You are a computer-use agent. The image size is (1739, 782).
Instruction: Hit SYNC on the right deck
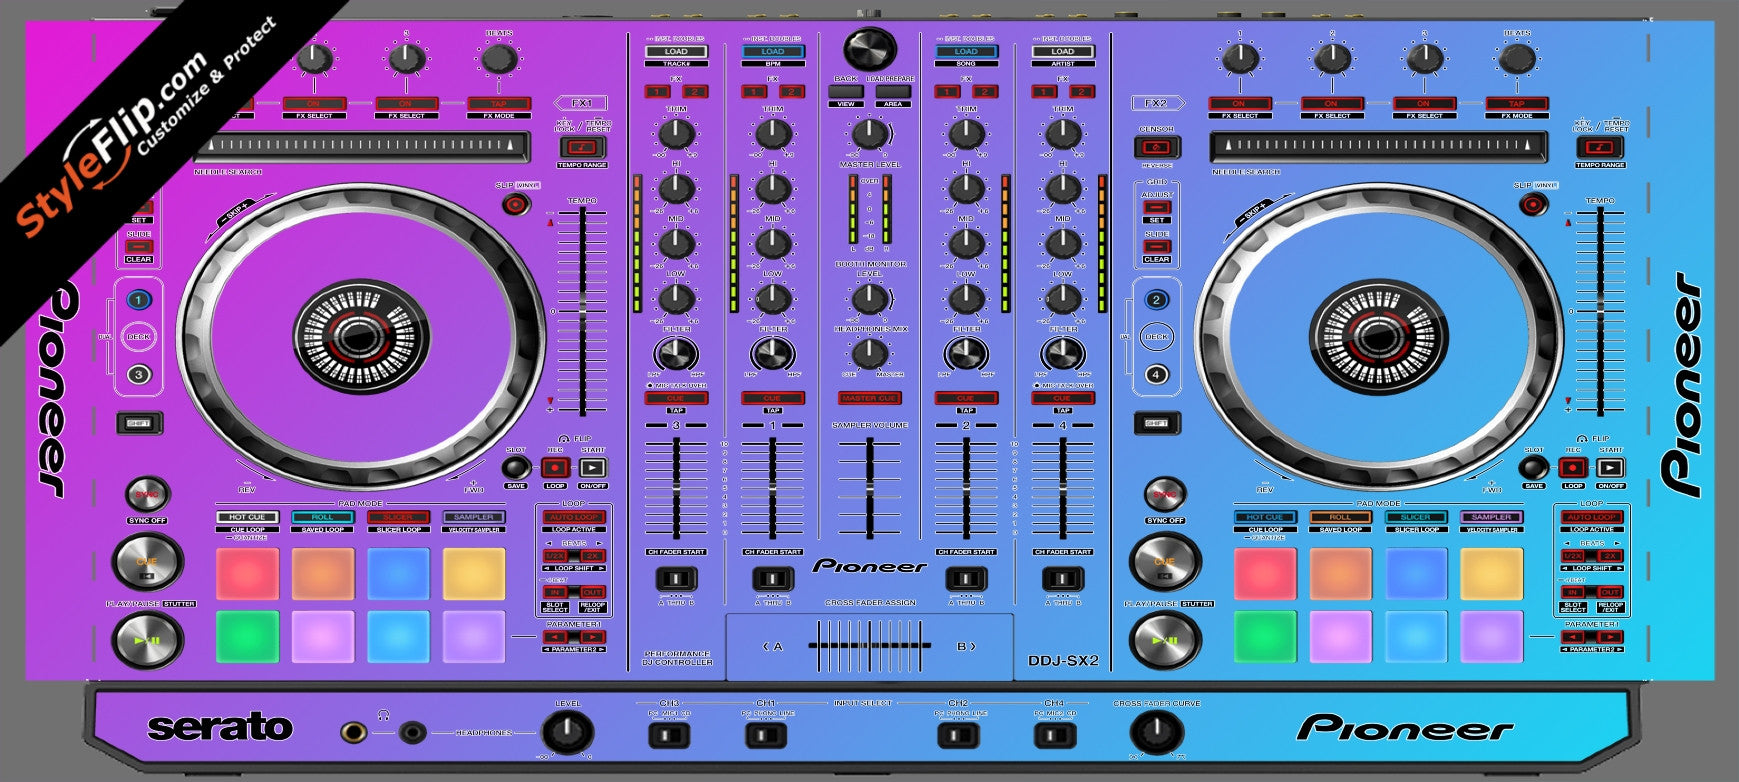coord(1165,494)
